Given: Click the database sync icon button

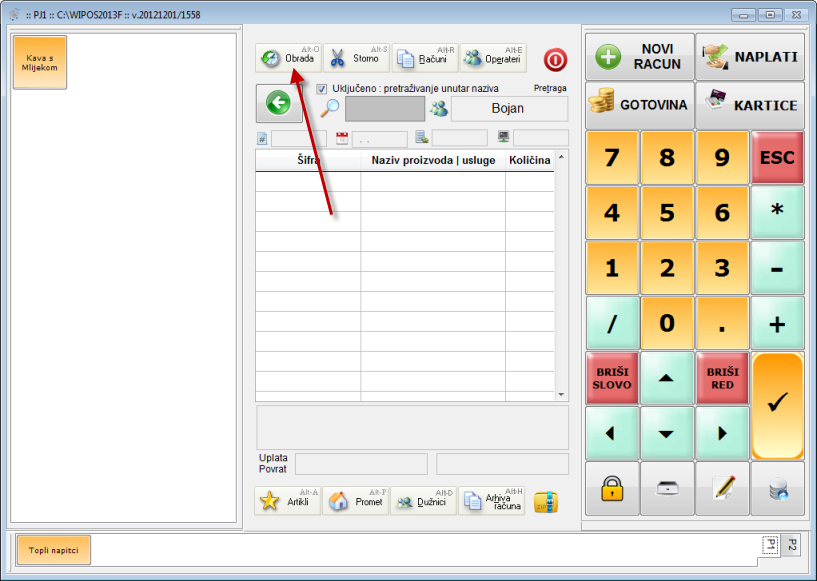Looking at the screenshot, I should [x=777, y=488].
